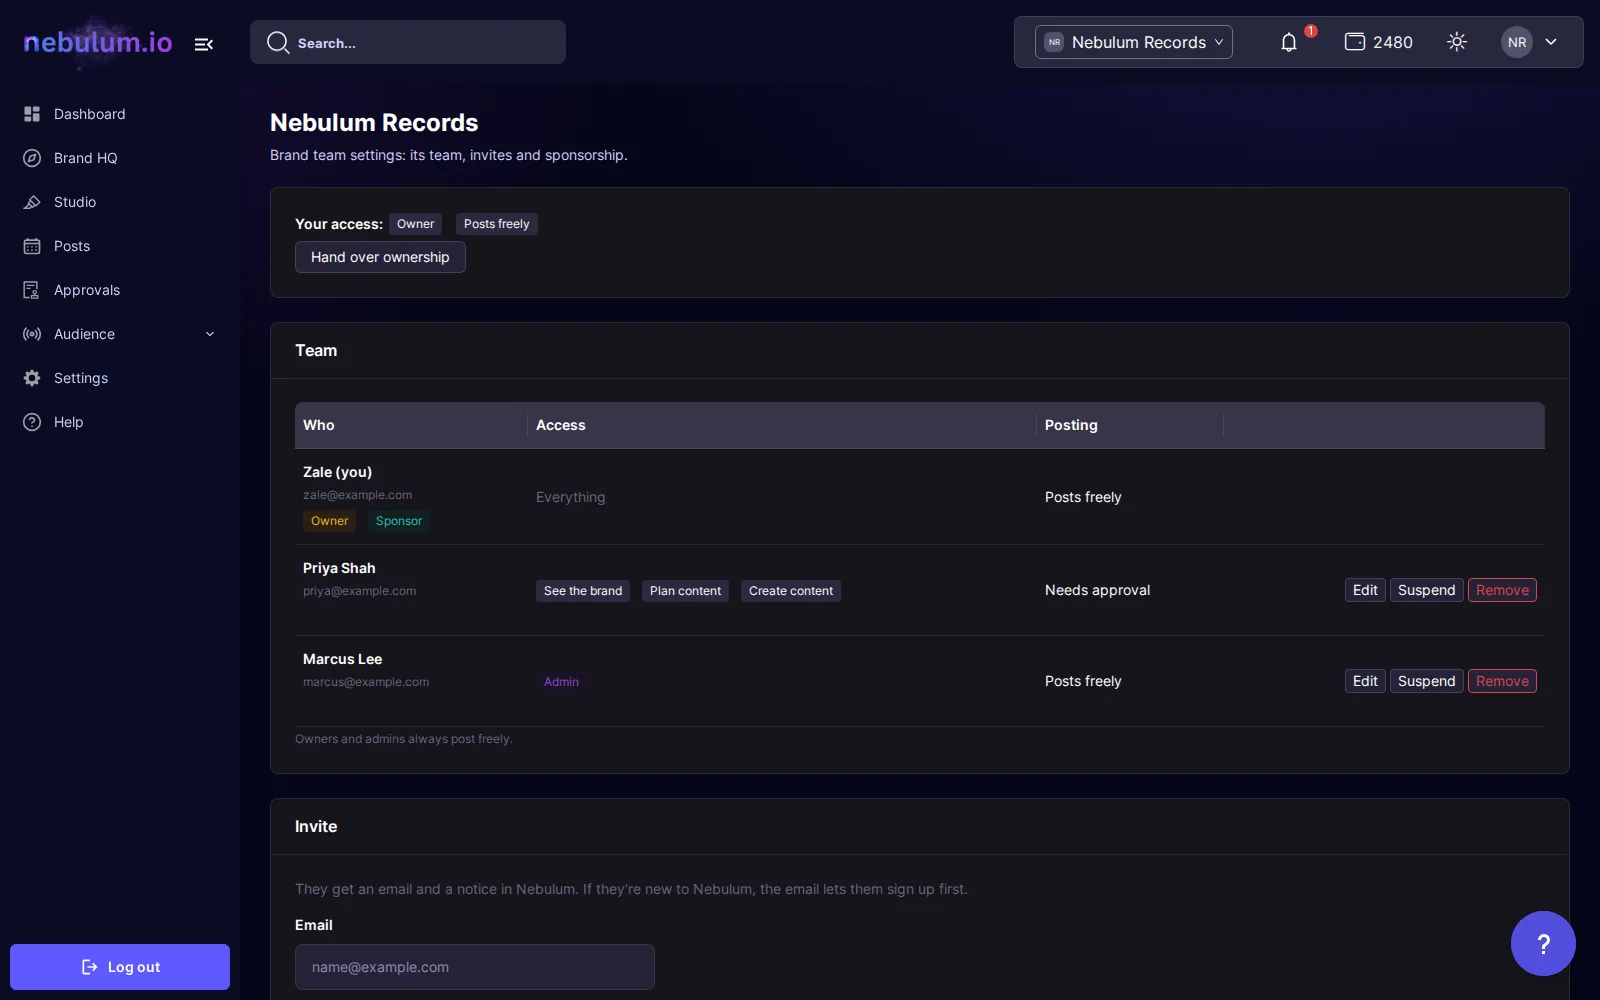
Task: Click the Audience broadcast icon
Action: [x=32, y=334]
